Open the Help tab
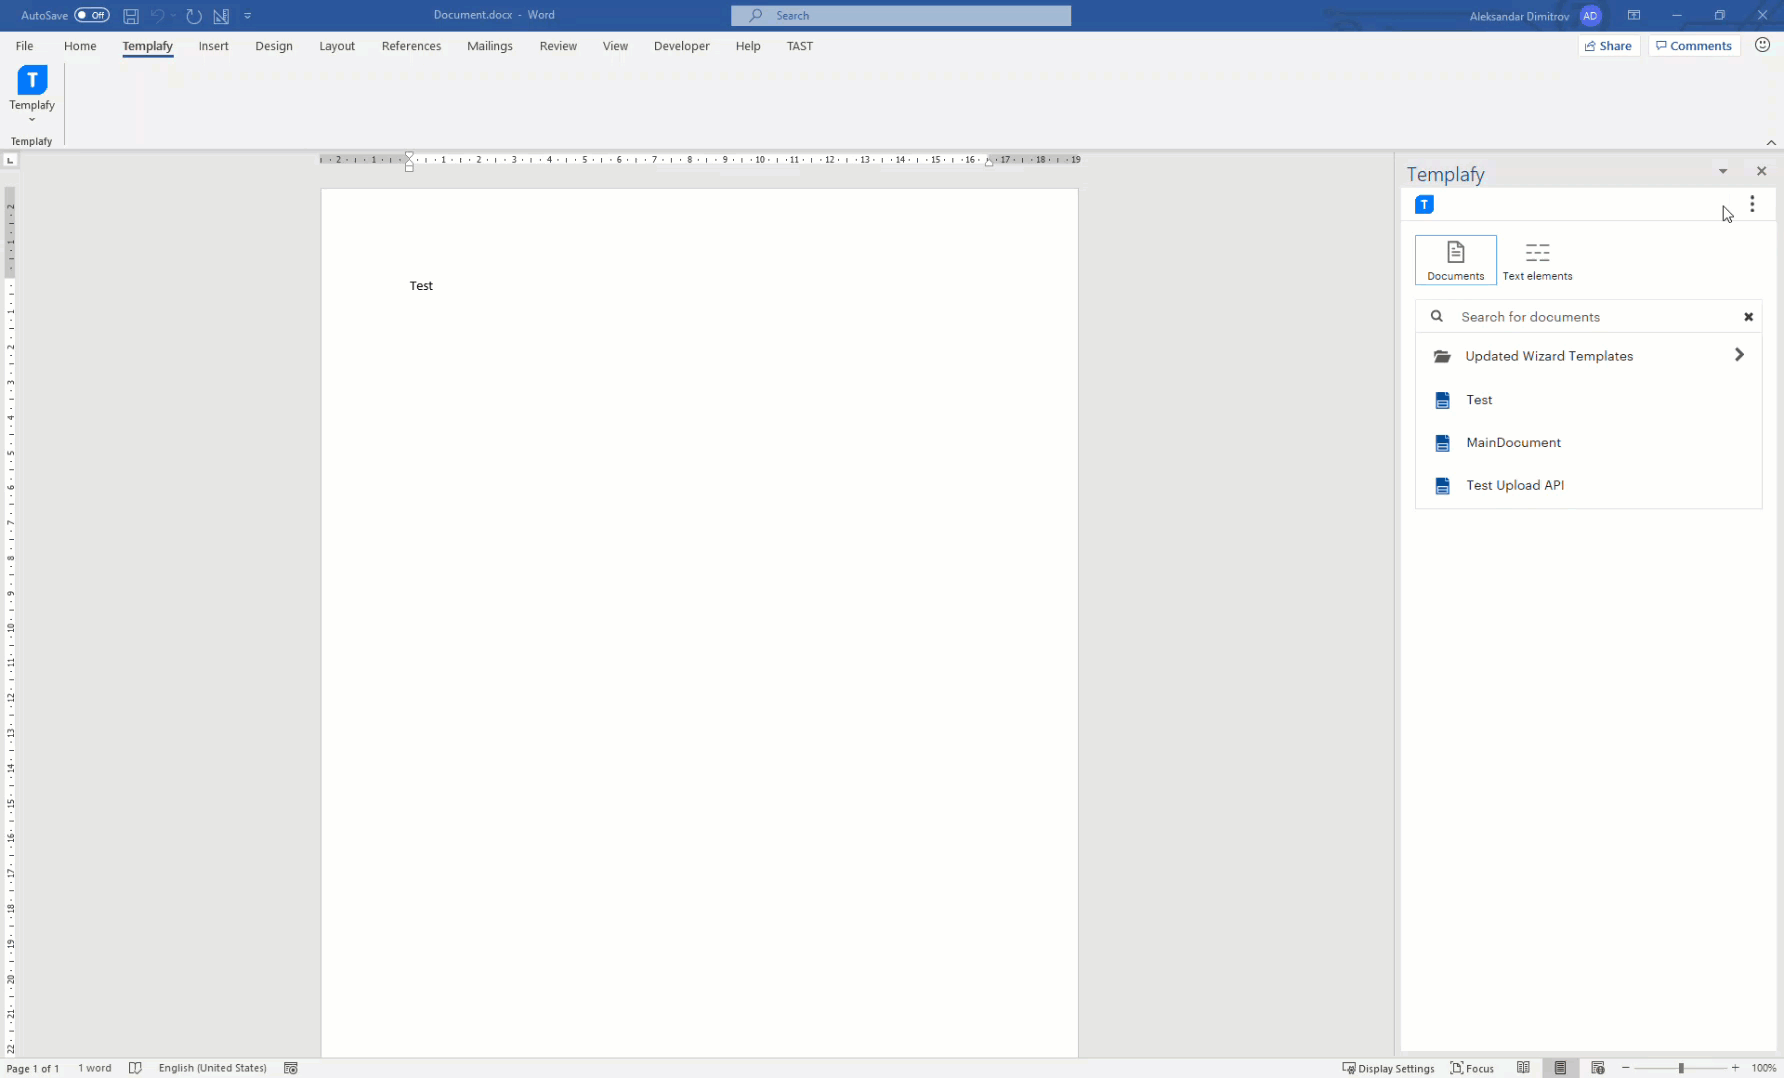 tap(748, 46)
